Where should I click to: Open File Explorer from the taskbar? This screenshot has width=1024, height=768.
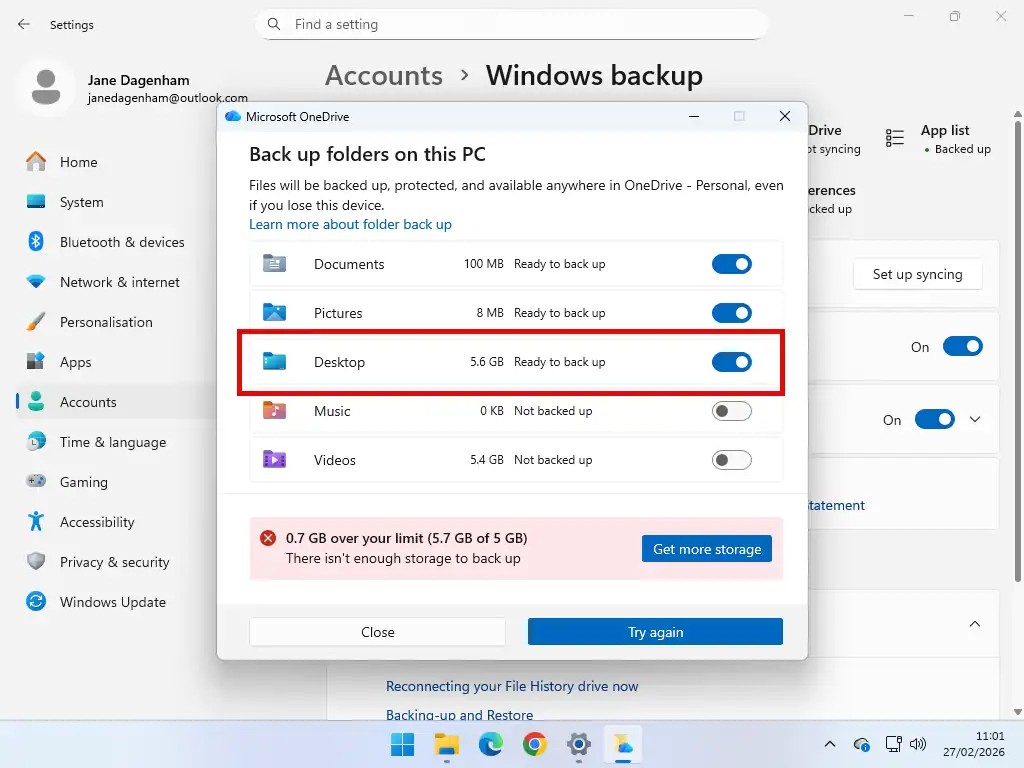tap(446, 744)
